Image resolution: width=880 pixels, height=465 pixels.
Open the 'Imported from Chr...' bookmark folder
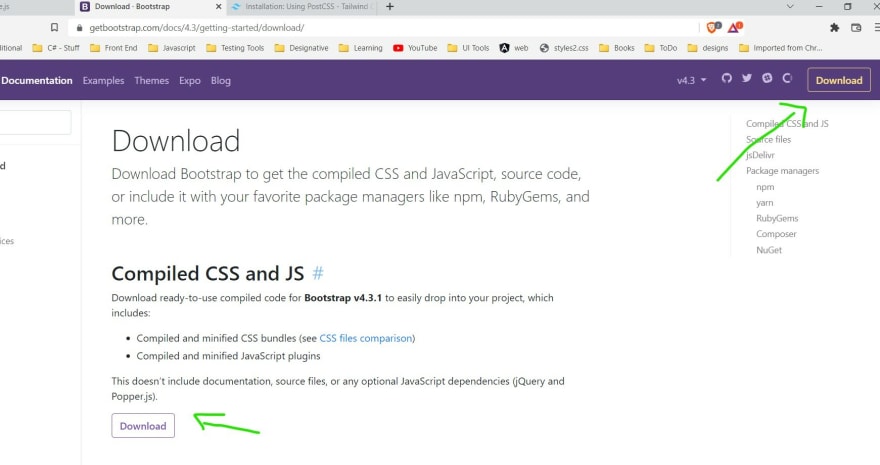pos(781,48)
